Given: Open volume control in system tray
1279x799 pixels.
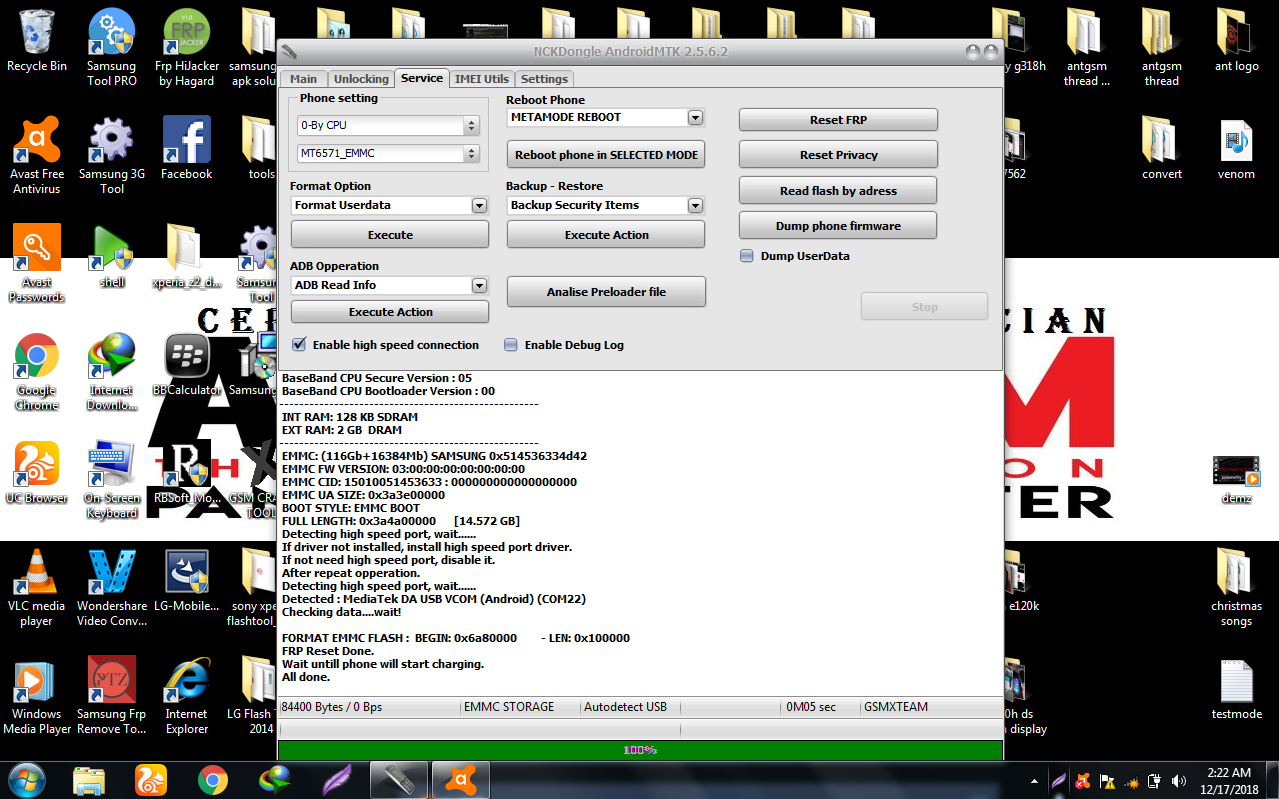Looking at the screenshot, I should tap(1180, 780).
